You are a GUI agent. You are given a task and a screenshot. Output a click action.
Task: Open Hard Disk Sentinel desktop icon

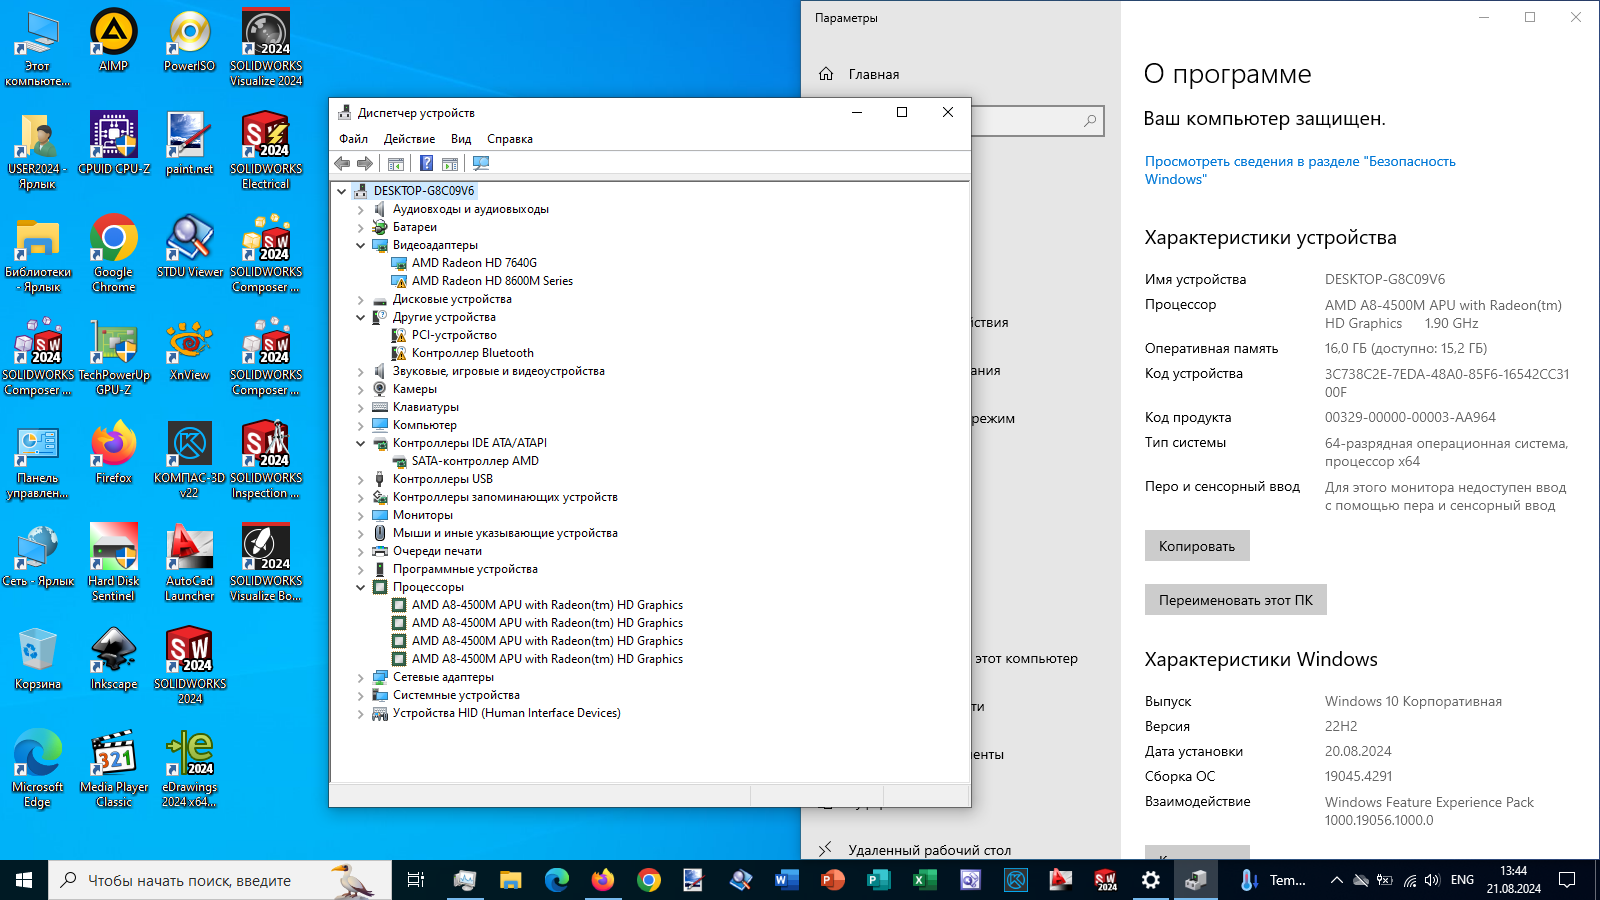point(113,562)
